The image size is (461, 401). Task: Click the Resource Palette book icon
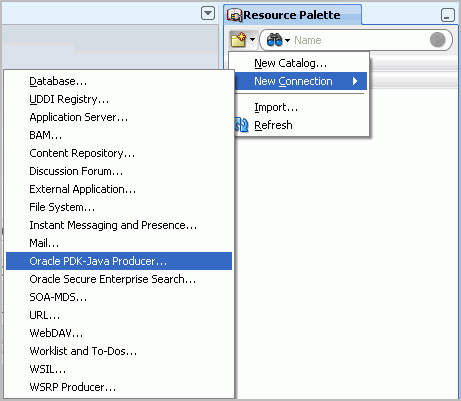point(234,15)
